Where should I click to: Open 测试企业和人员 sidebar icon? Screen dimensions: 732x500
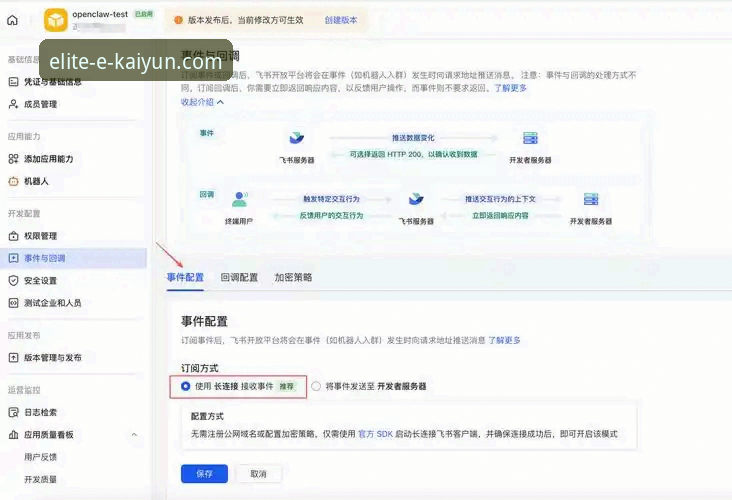(14, 303)
